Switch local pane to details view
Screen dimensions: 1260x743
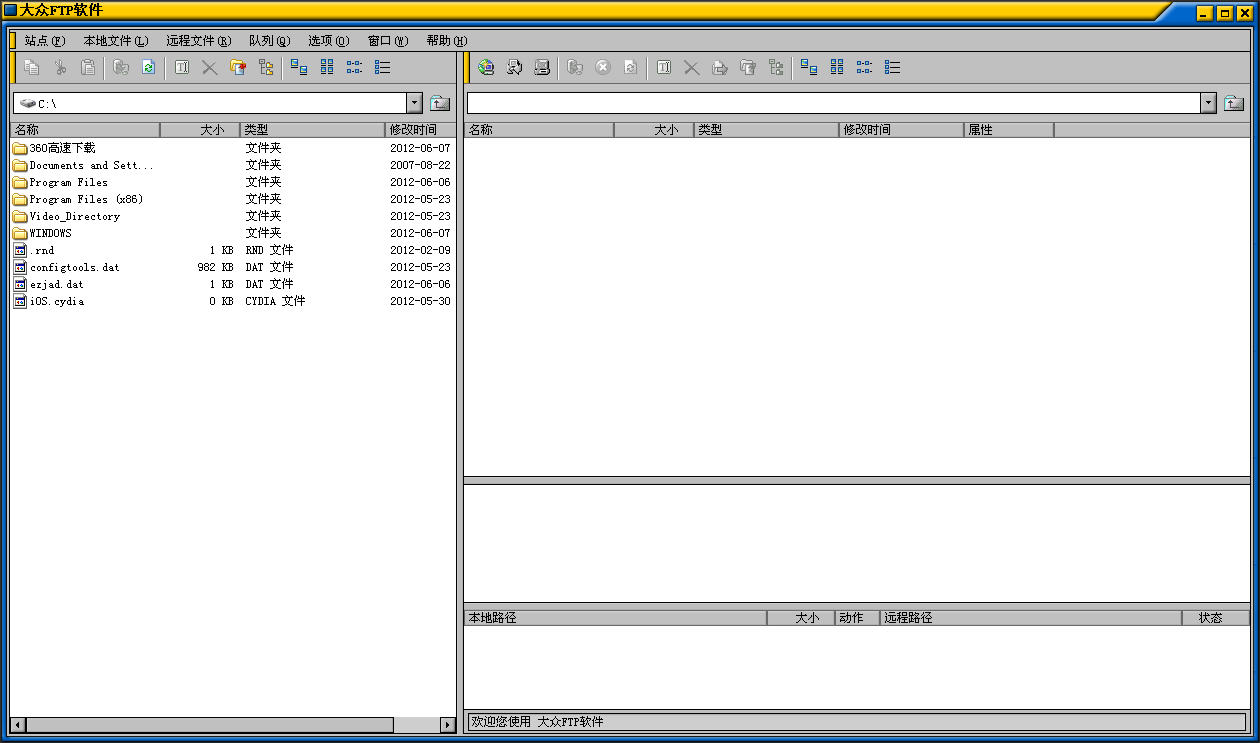[383, 67]
